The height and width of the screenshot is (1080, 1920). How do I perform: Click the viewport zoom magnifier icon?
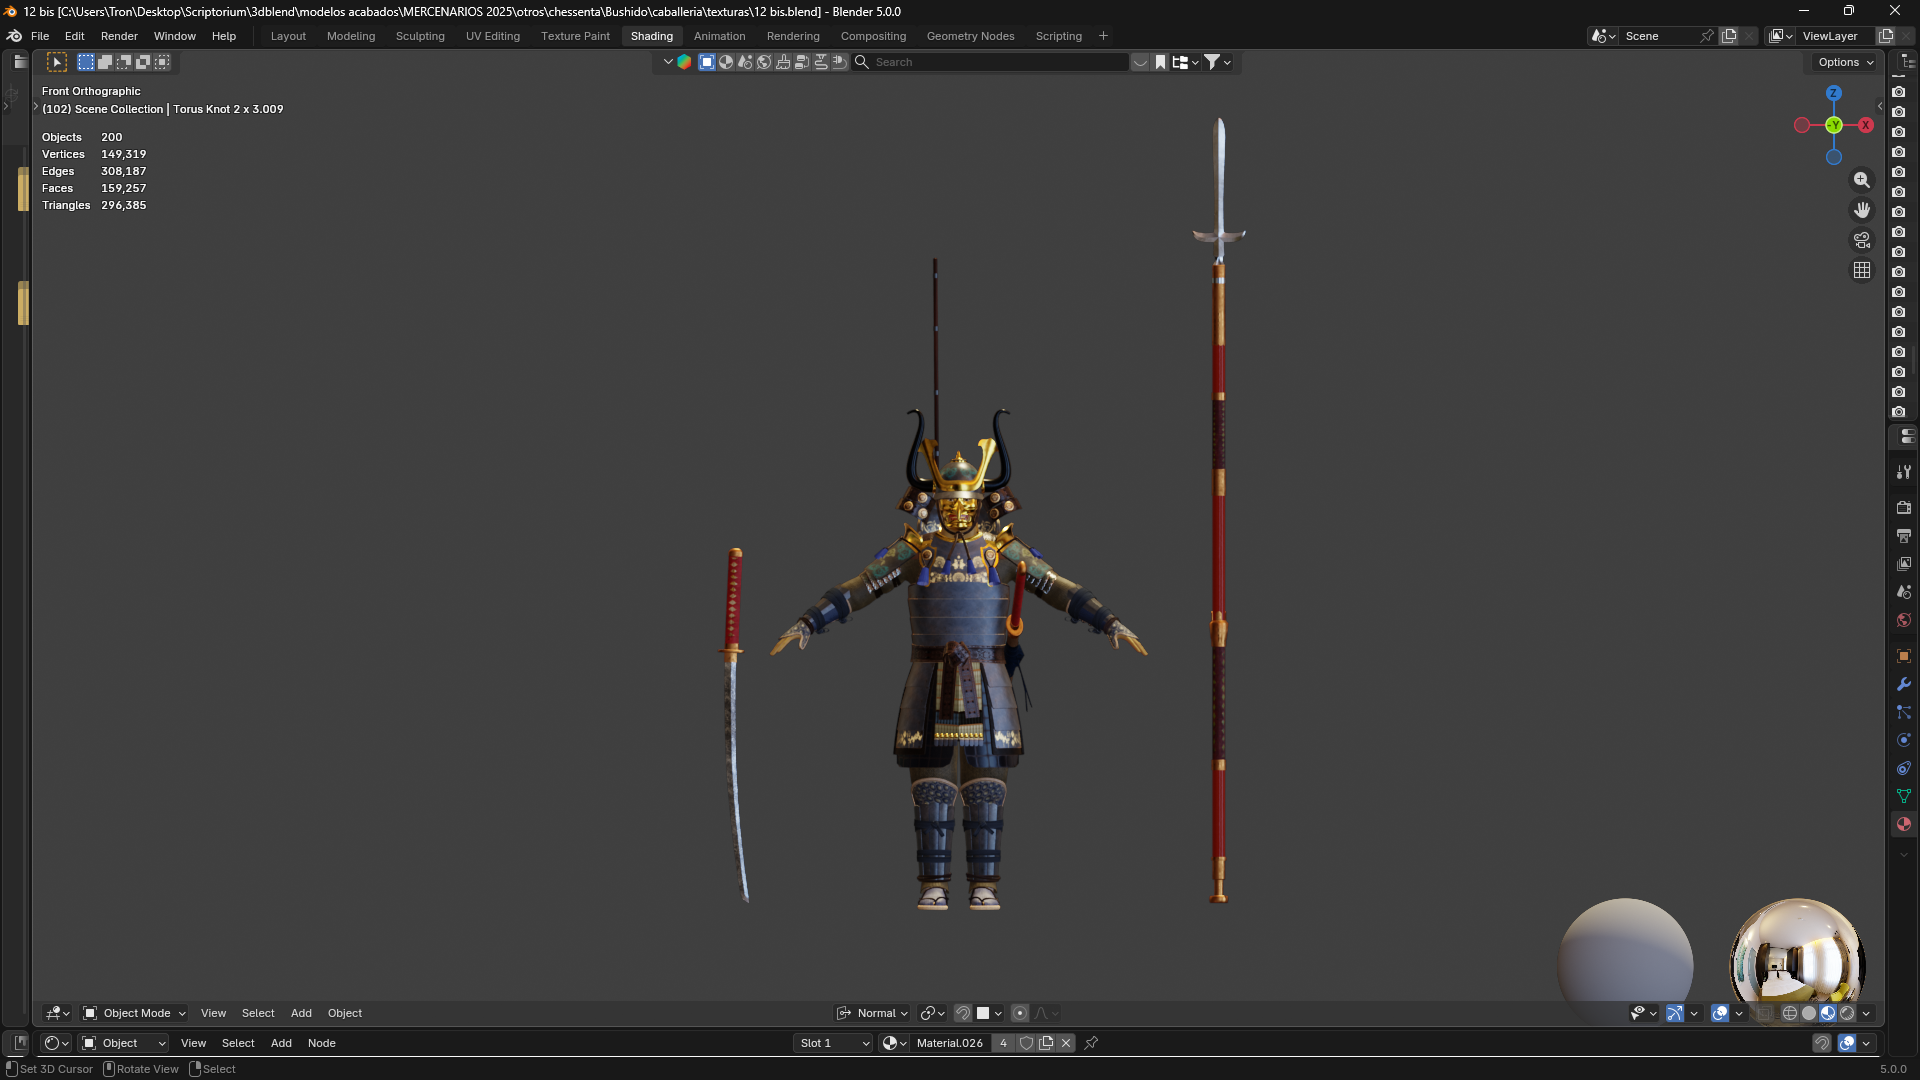coord(1861,180)
